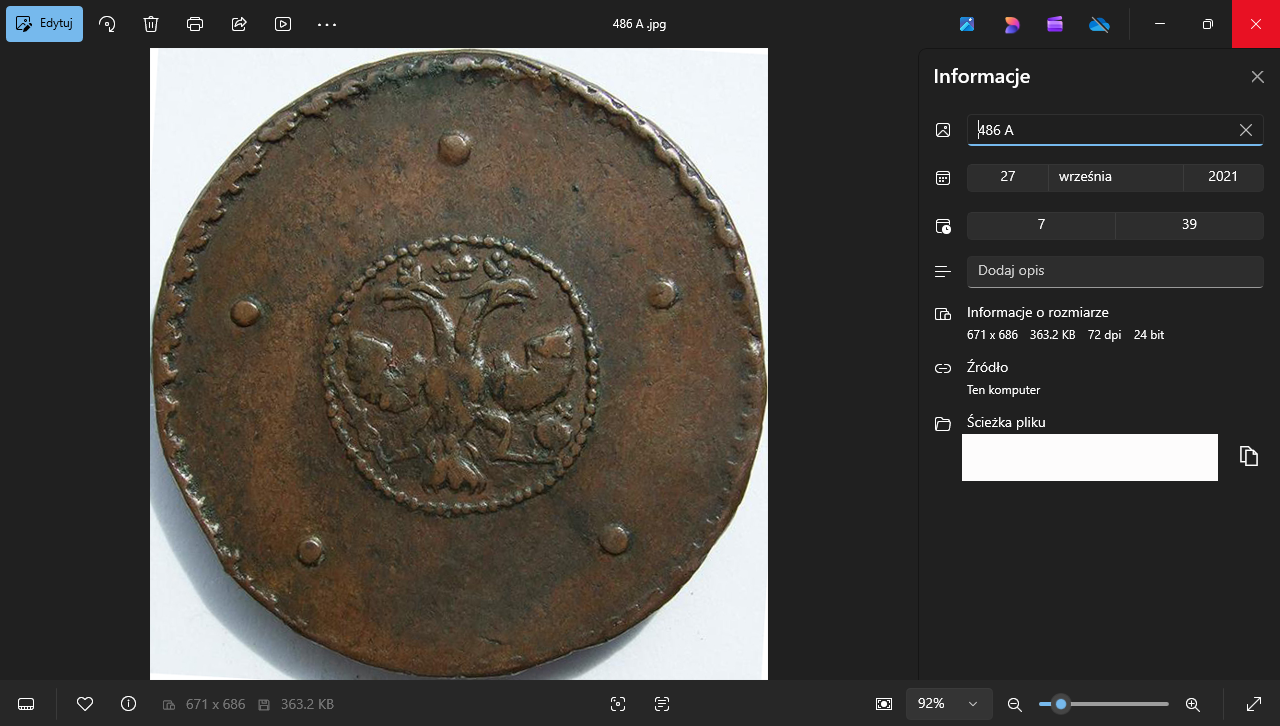Open the share icon in toolbar
The width and height of the screenshot is (1280, 726).
point(239,24)
